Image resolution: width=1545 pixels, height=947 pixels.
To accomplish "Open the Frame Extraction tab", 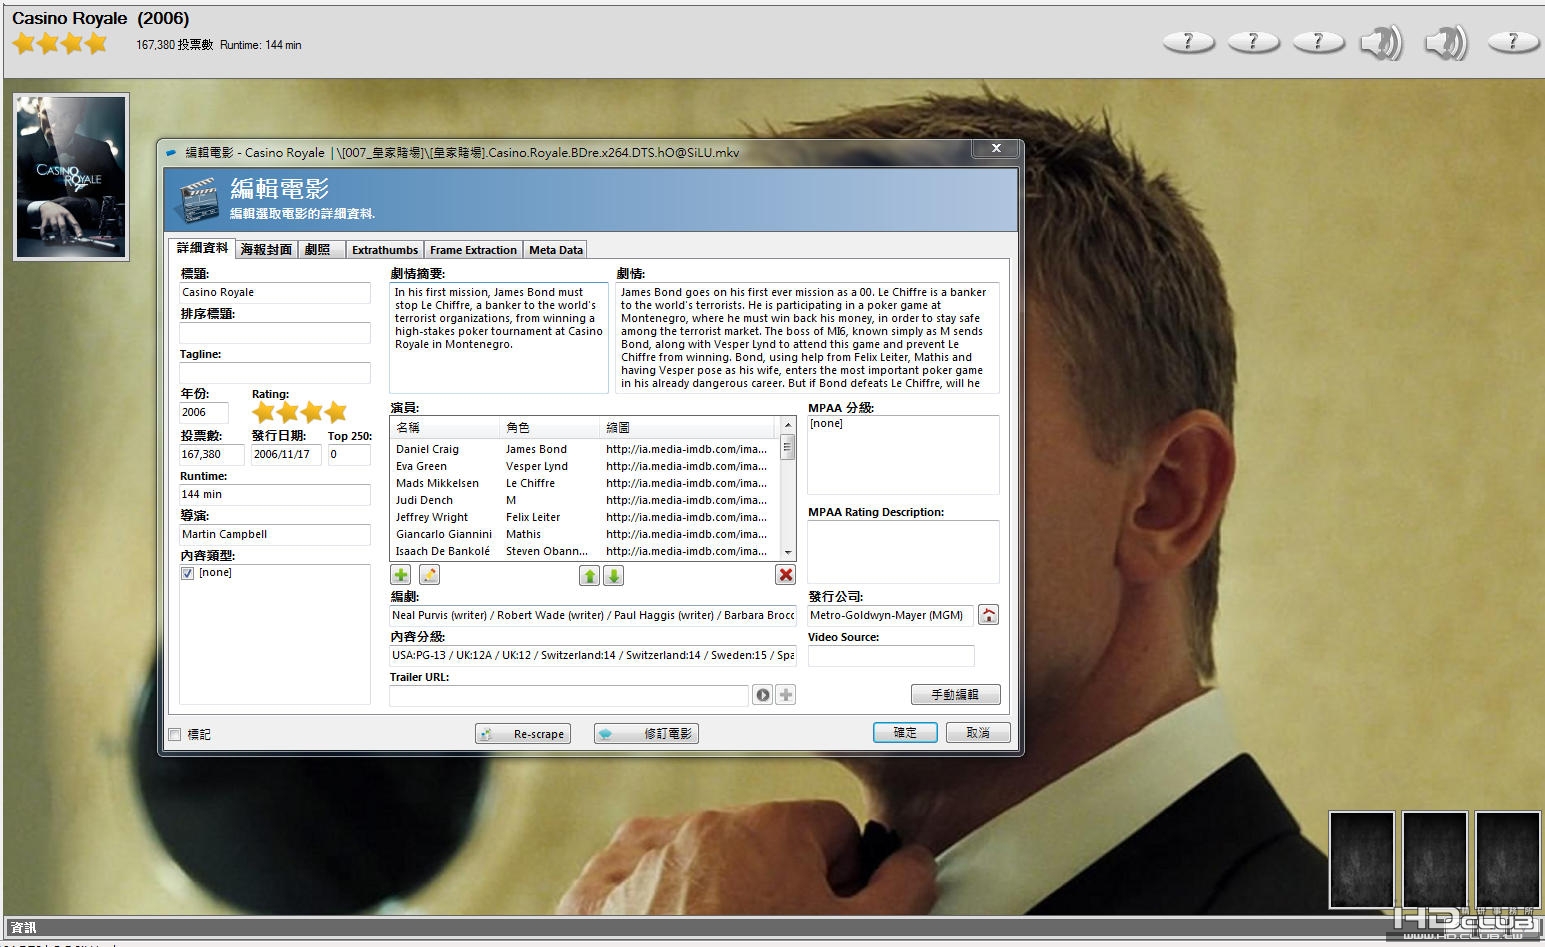I will coord(473,250).
